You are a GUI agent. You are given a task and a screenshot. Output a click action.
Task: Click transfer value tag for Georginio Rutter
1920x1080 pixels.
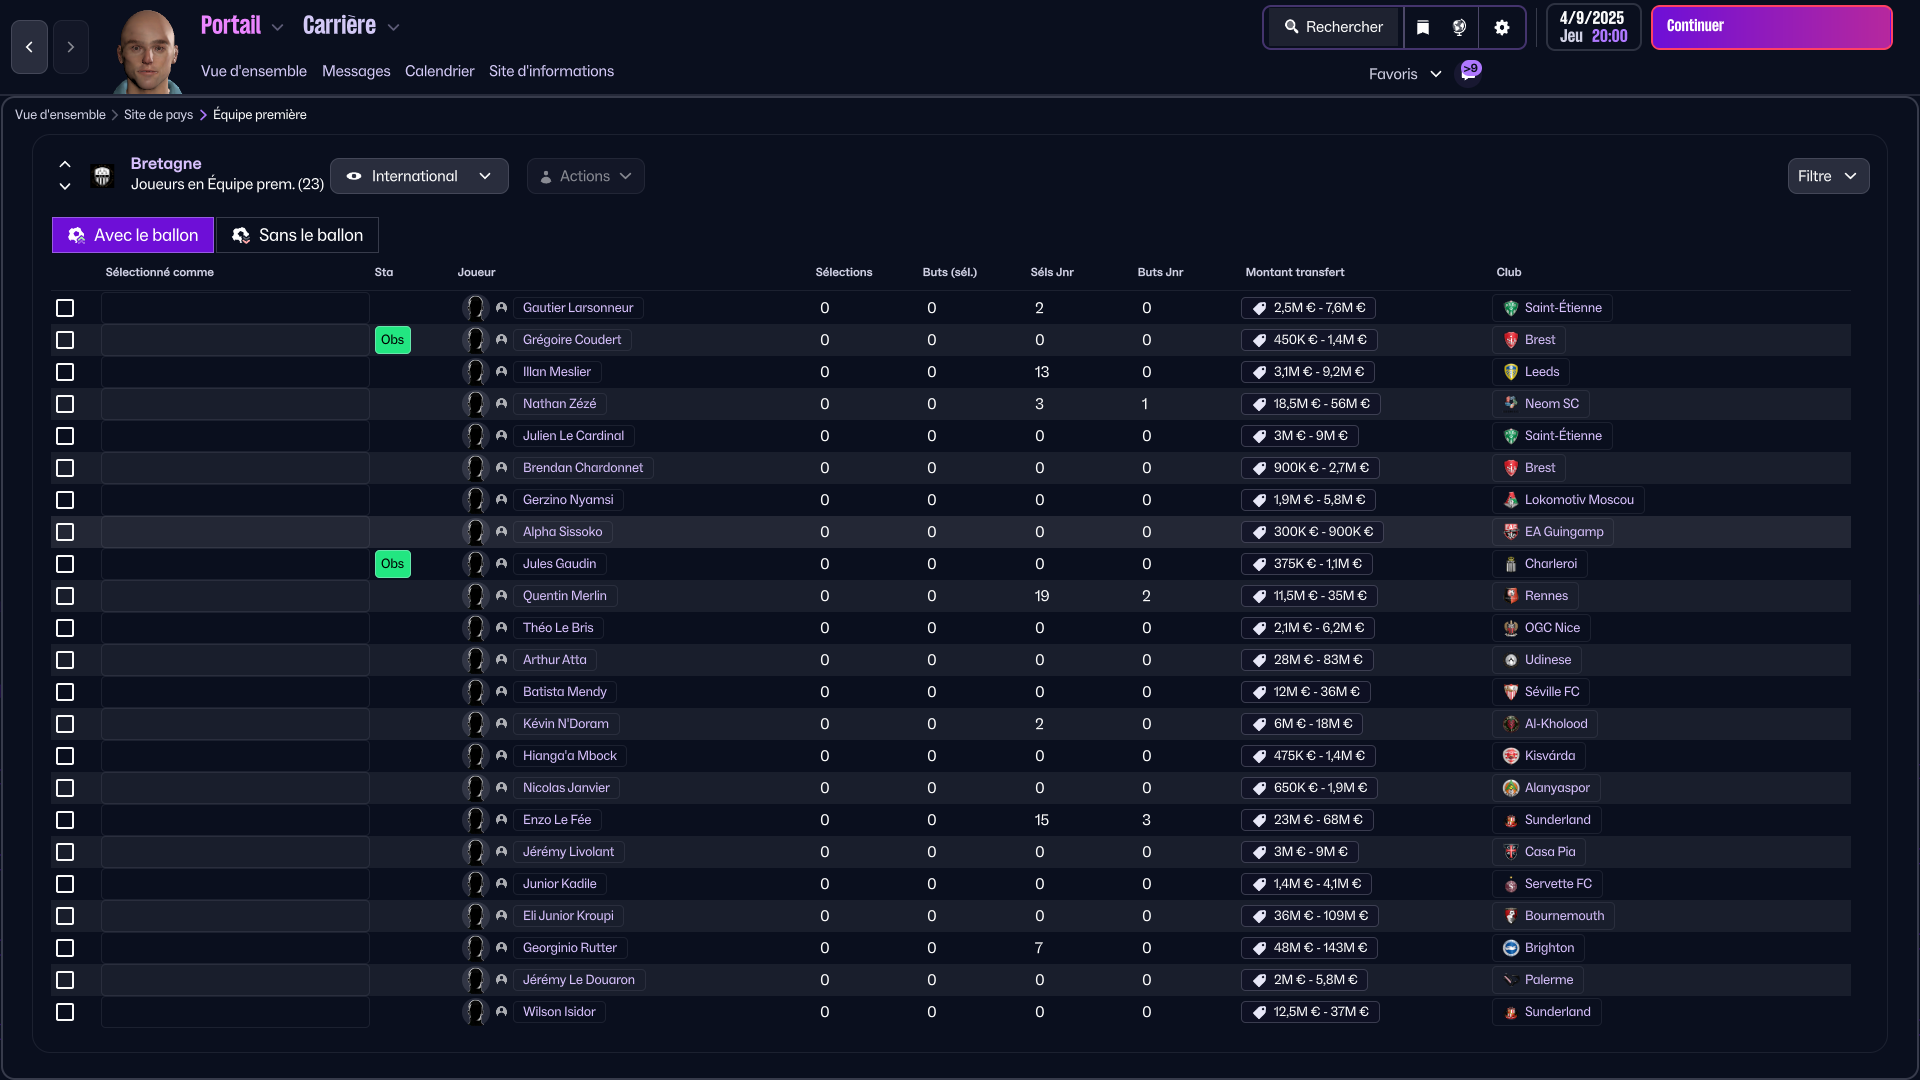(1310, 948)
